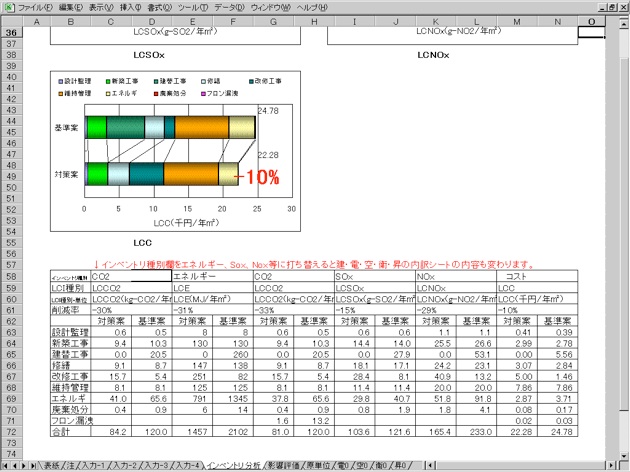
Task: Open the ツール(T) menu
Action: [193, 8]
